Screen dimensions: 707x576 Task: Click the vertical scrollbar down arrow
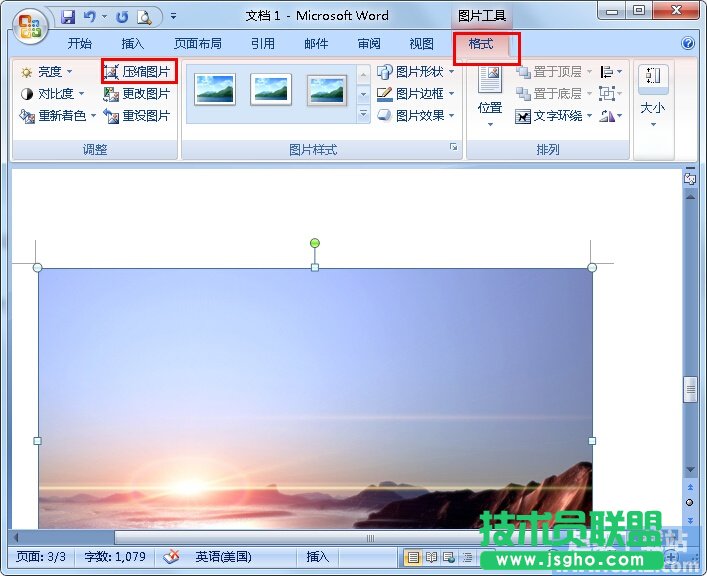click(690, 470)
